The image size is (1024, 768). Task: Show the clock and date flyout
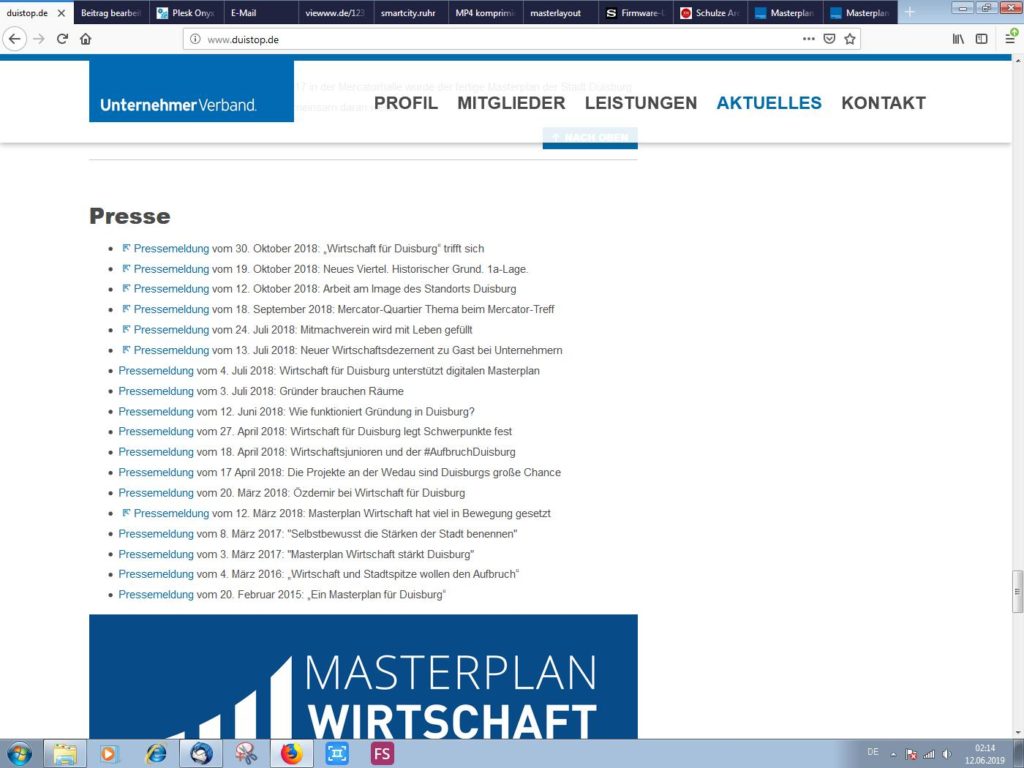[x=985, y=754]
